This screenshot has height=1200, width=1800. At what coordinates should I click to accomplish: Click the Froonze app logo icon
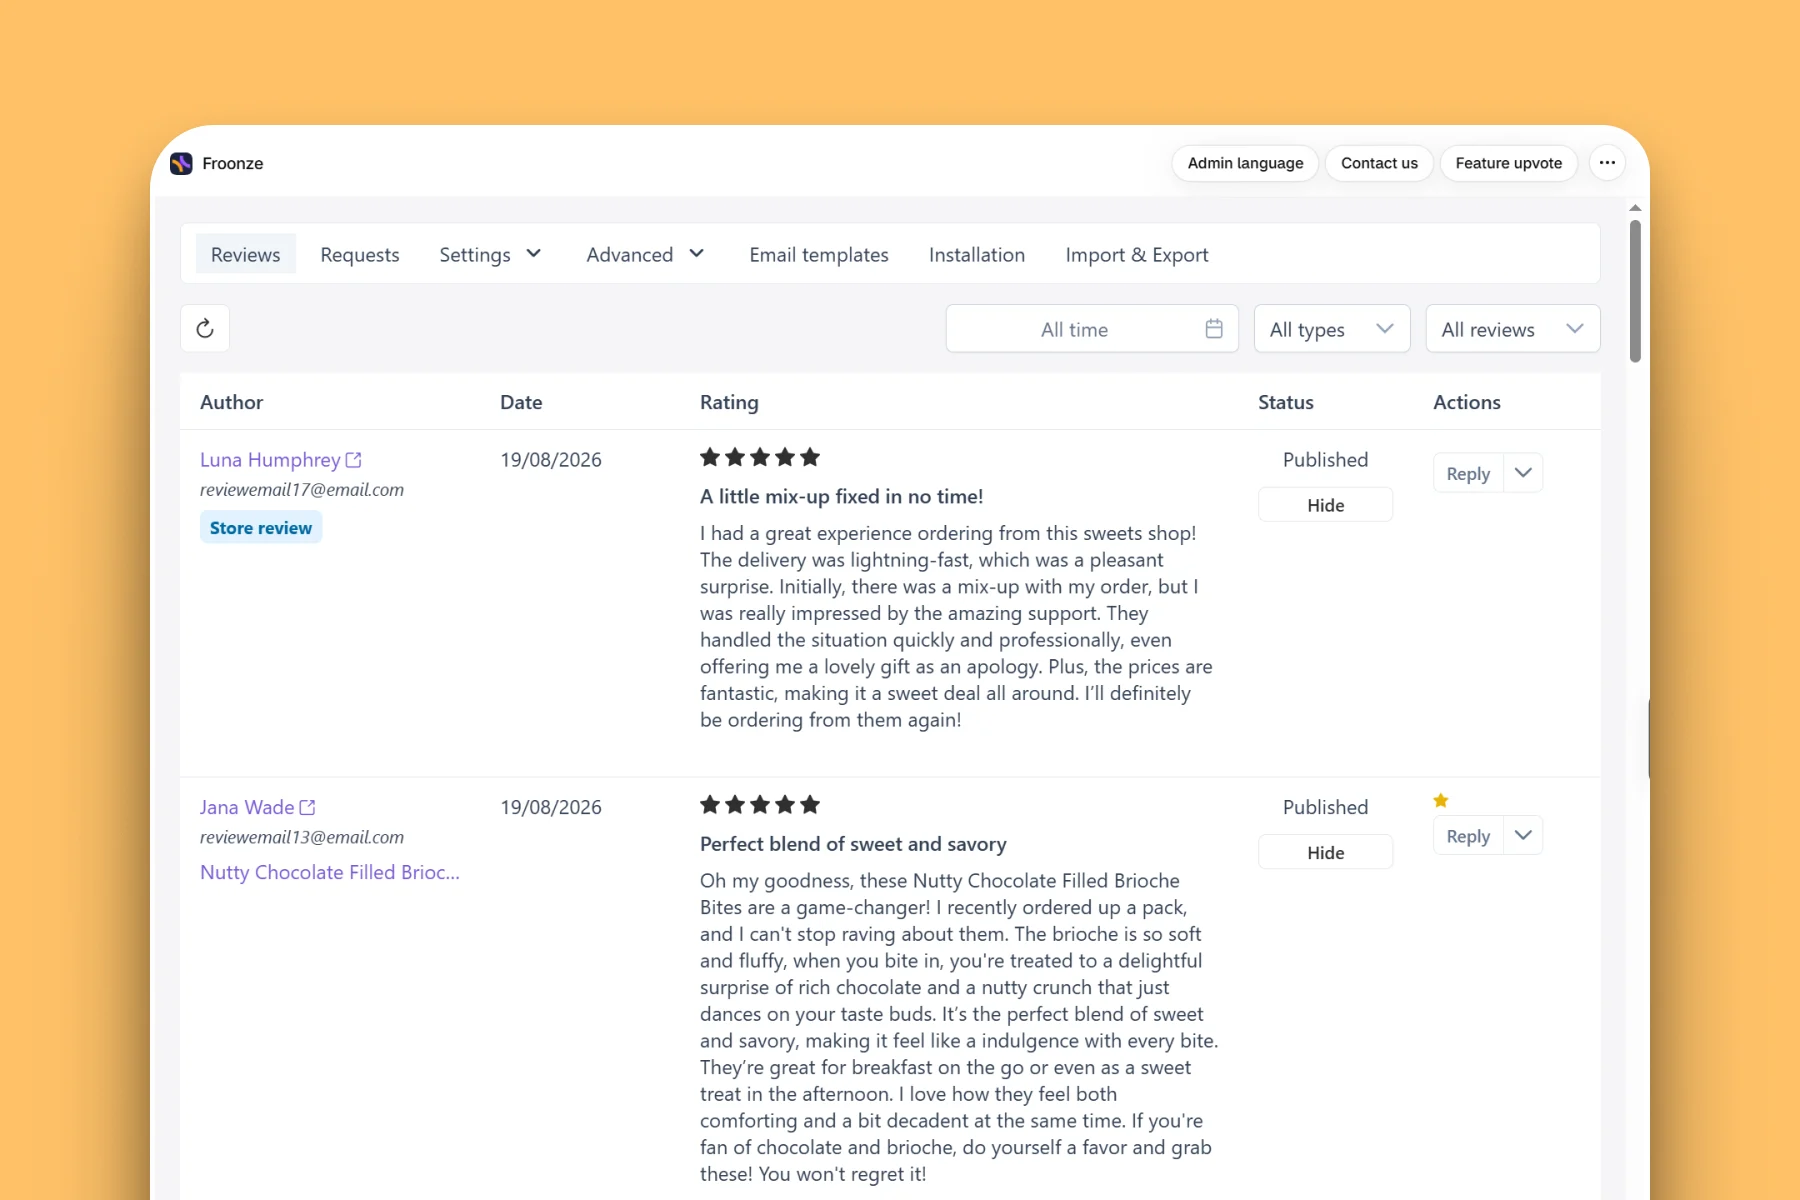(181, 163)
